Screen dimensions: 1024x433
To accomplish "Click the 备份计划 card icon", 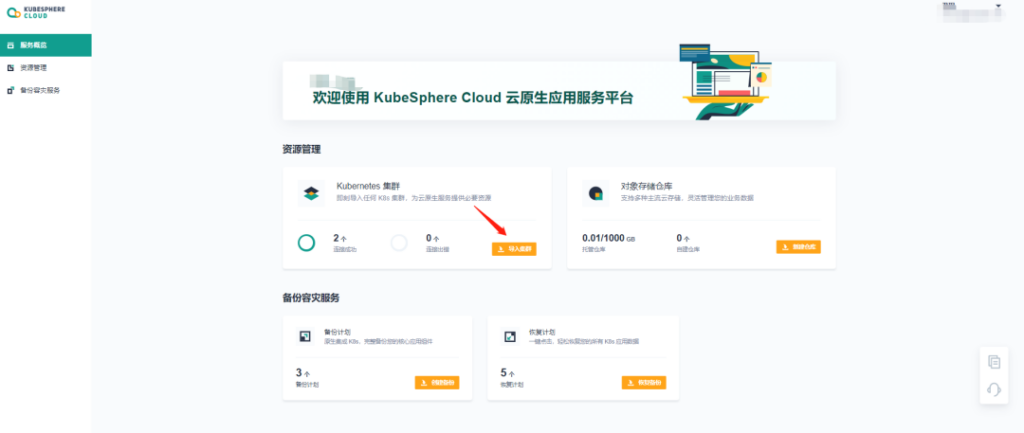I will (x=304, y=336).
